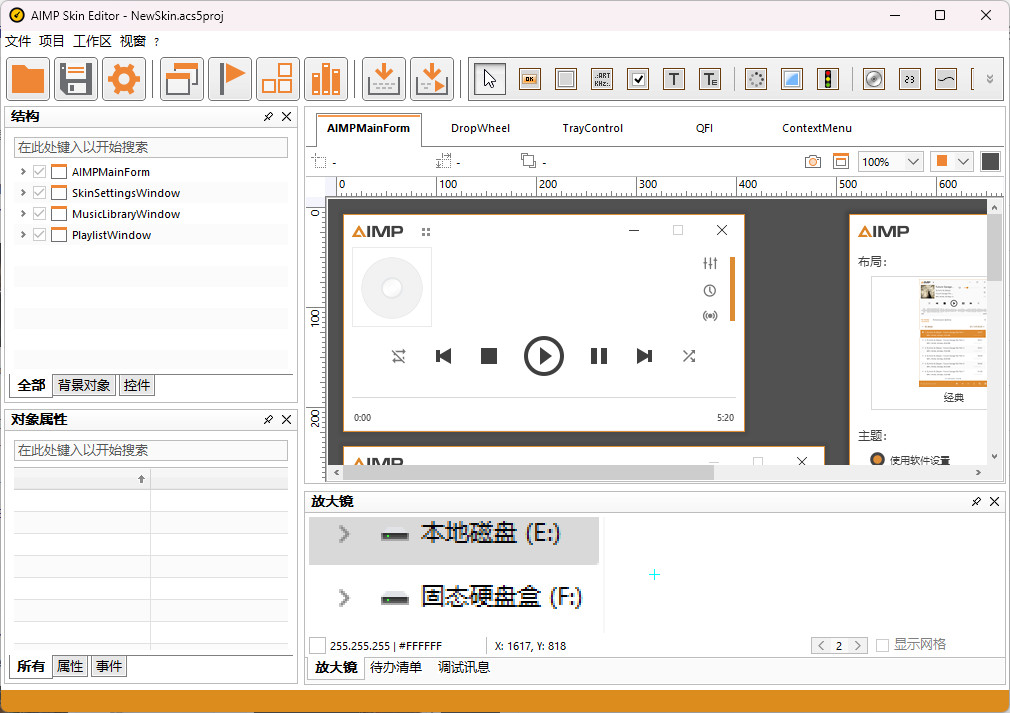1010x713 pixels.
Task: Open project settings gear icon
Action: [x=124, y=79]
